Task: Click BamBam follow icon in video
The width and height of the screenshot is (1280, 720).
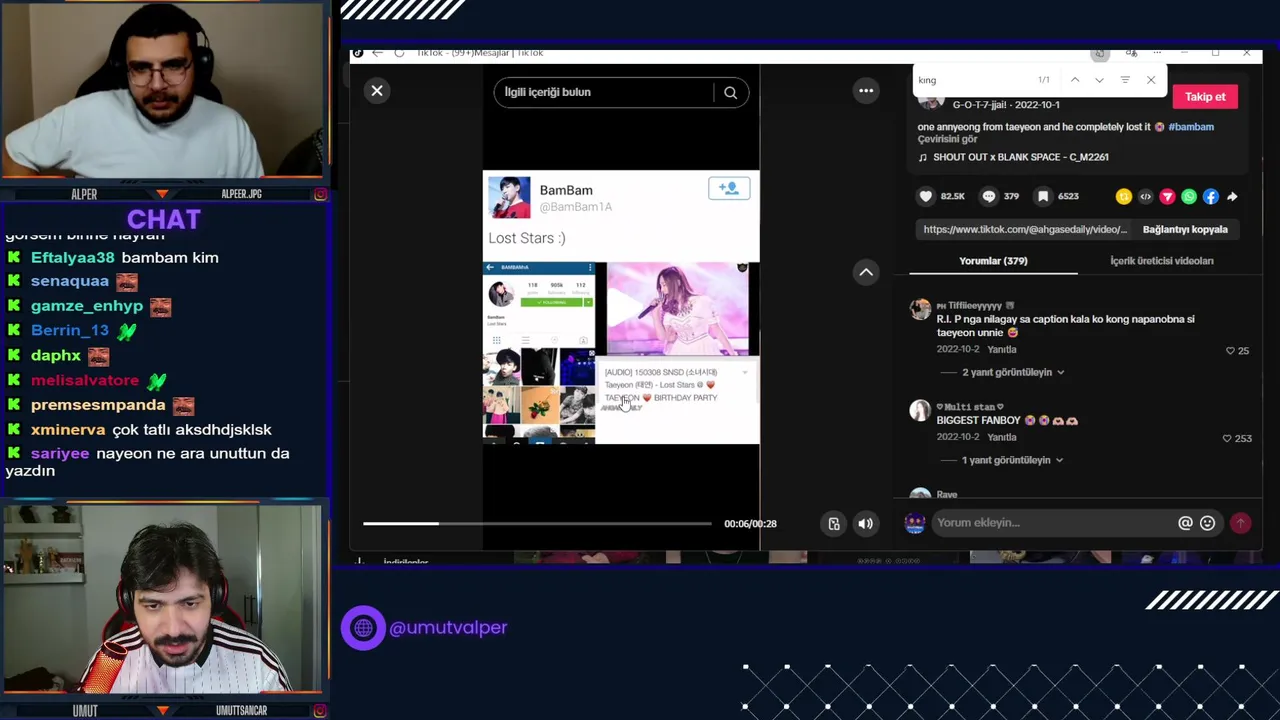Action: click(729, 188)
